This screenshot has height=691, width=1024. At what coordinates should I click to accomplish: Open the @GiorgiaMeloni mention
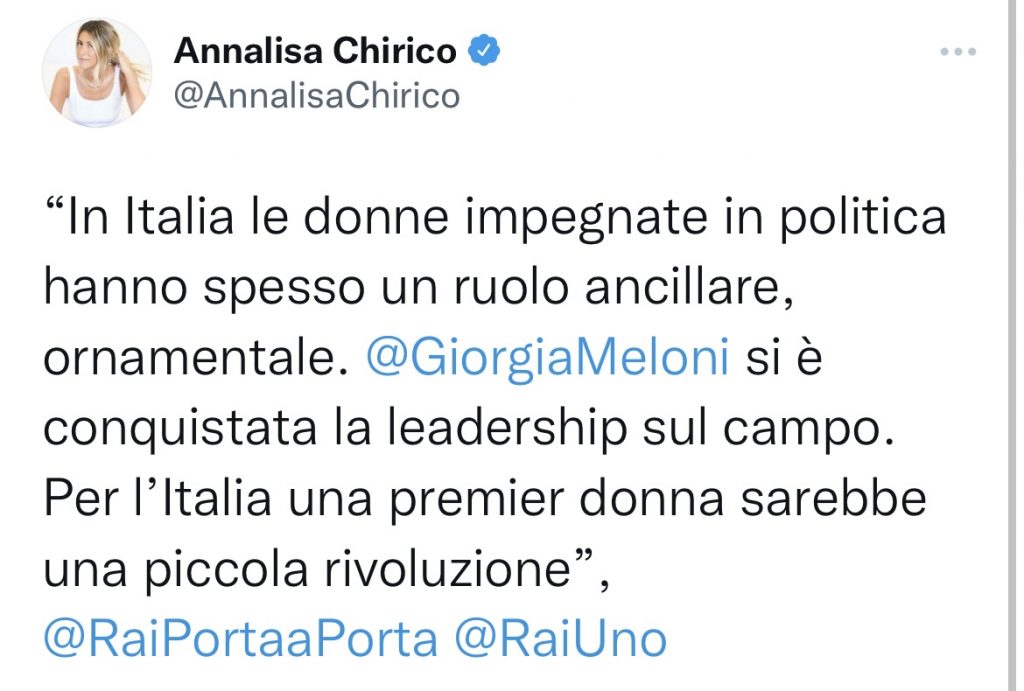pyautogui.click(x=547, y=359)
